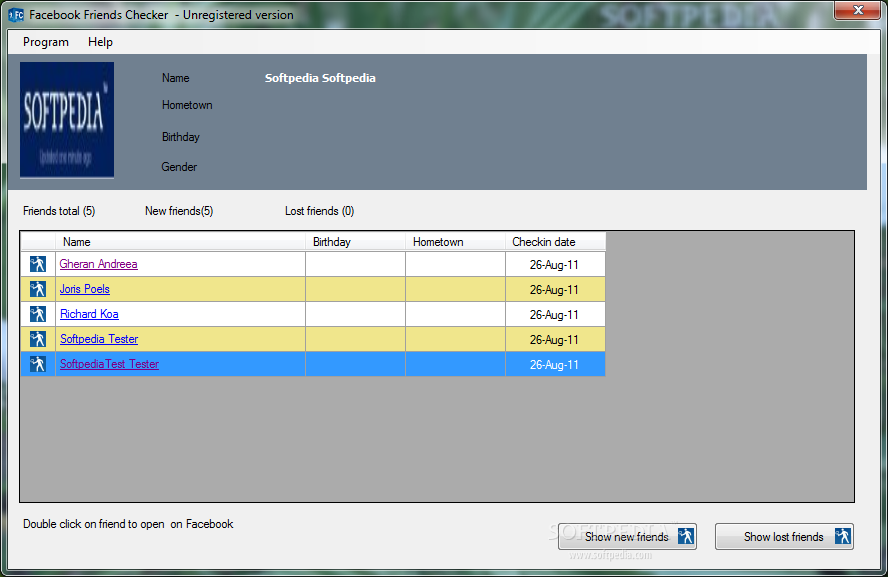888x577 pixels.
Task: Sort by the Checkin date column header
Action: [x=555, y=242]
